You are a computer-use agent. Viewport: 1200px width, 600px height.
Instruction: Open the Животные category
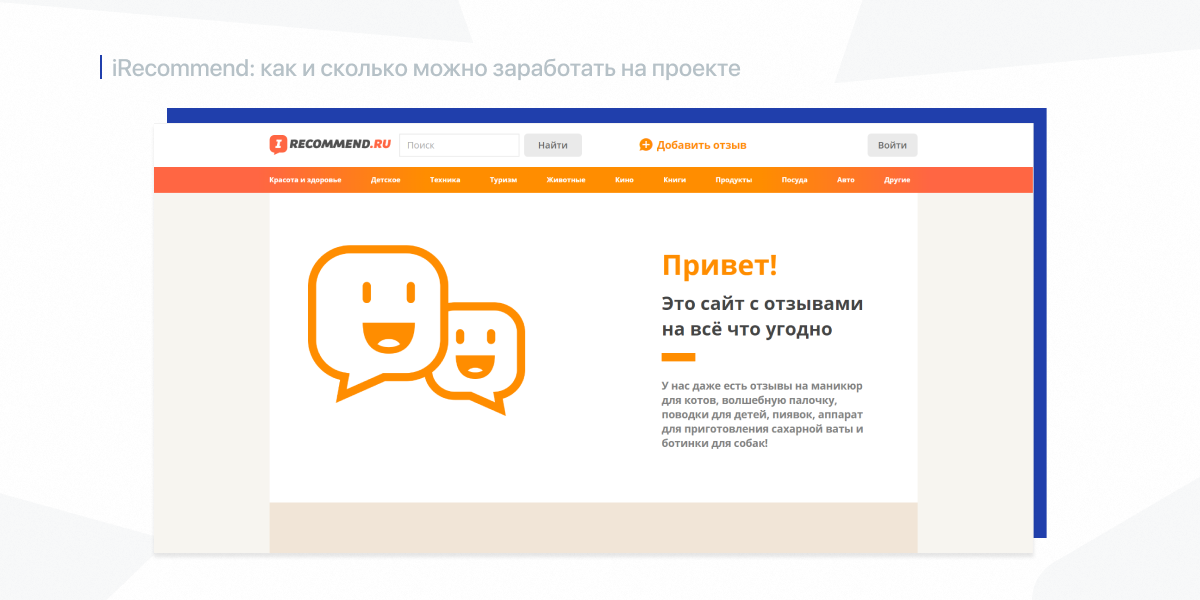point(566,180)
